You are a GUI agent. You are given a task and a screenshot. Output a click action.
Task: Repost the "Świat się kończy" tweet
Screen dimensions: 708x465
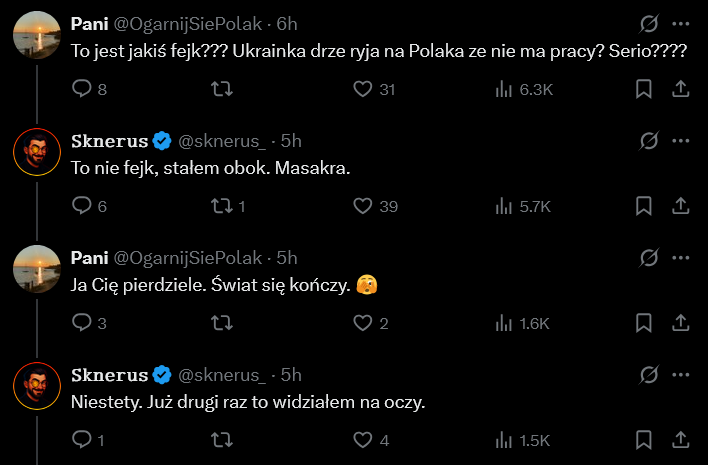click(x=224, y=323)
